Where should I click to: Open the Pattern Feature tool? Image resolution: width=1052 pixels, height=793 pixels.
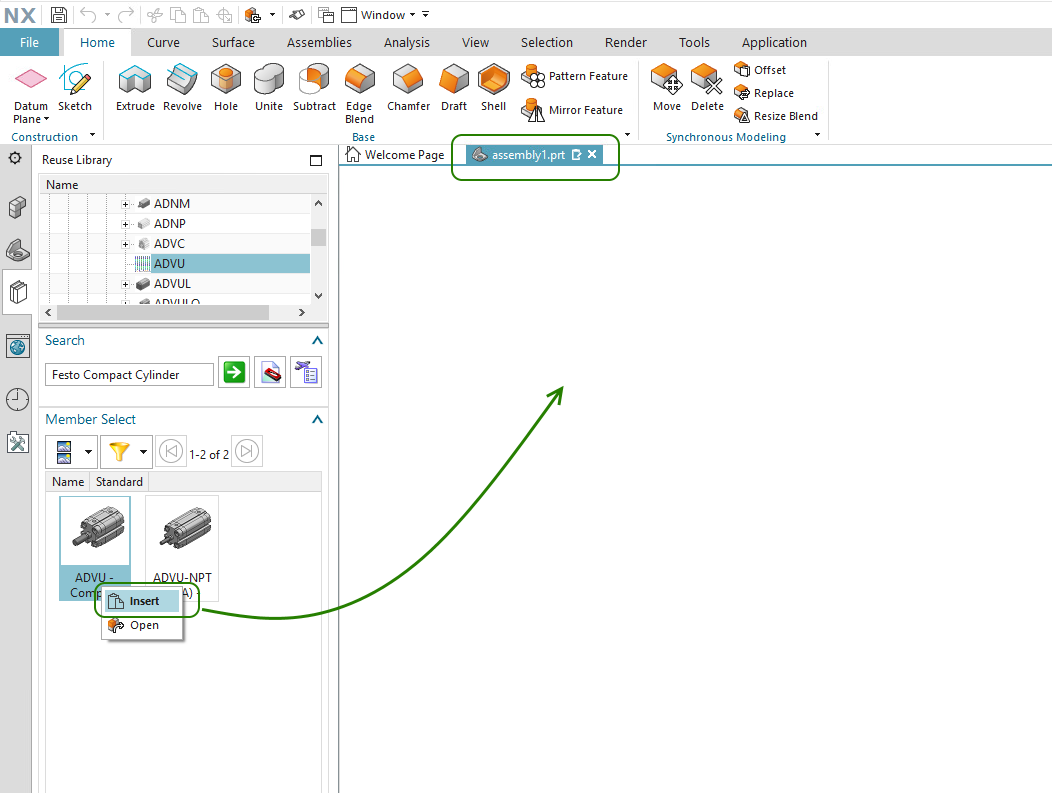(575, 76)
